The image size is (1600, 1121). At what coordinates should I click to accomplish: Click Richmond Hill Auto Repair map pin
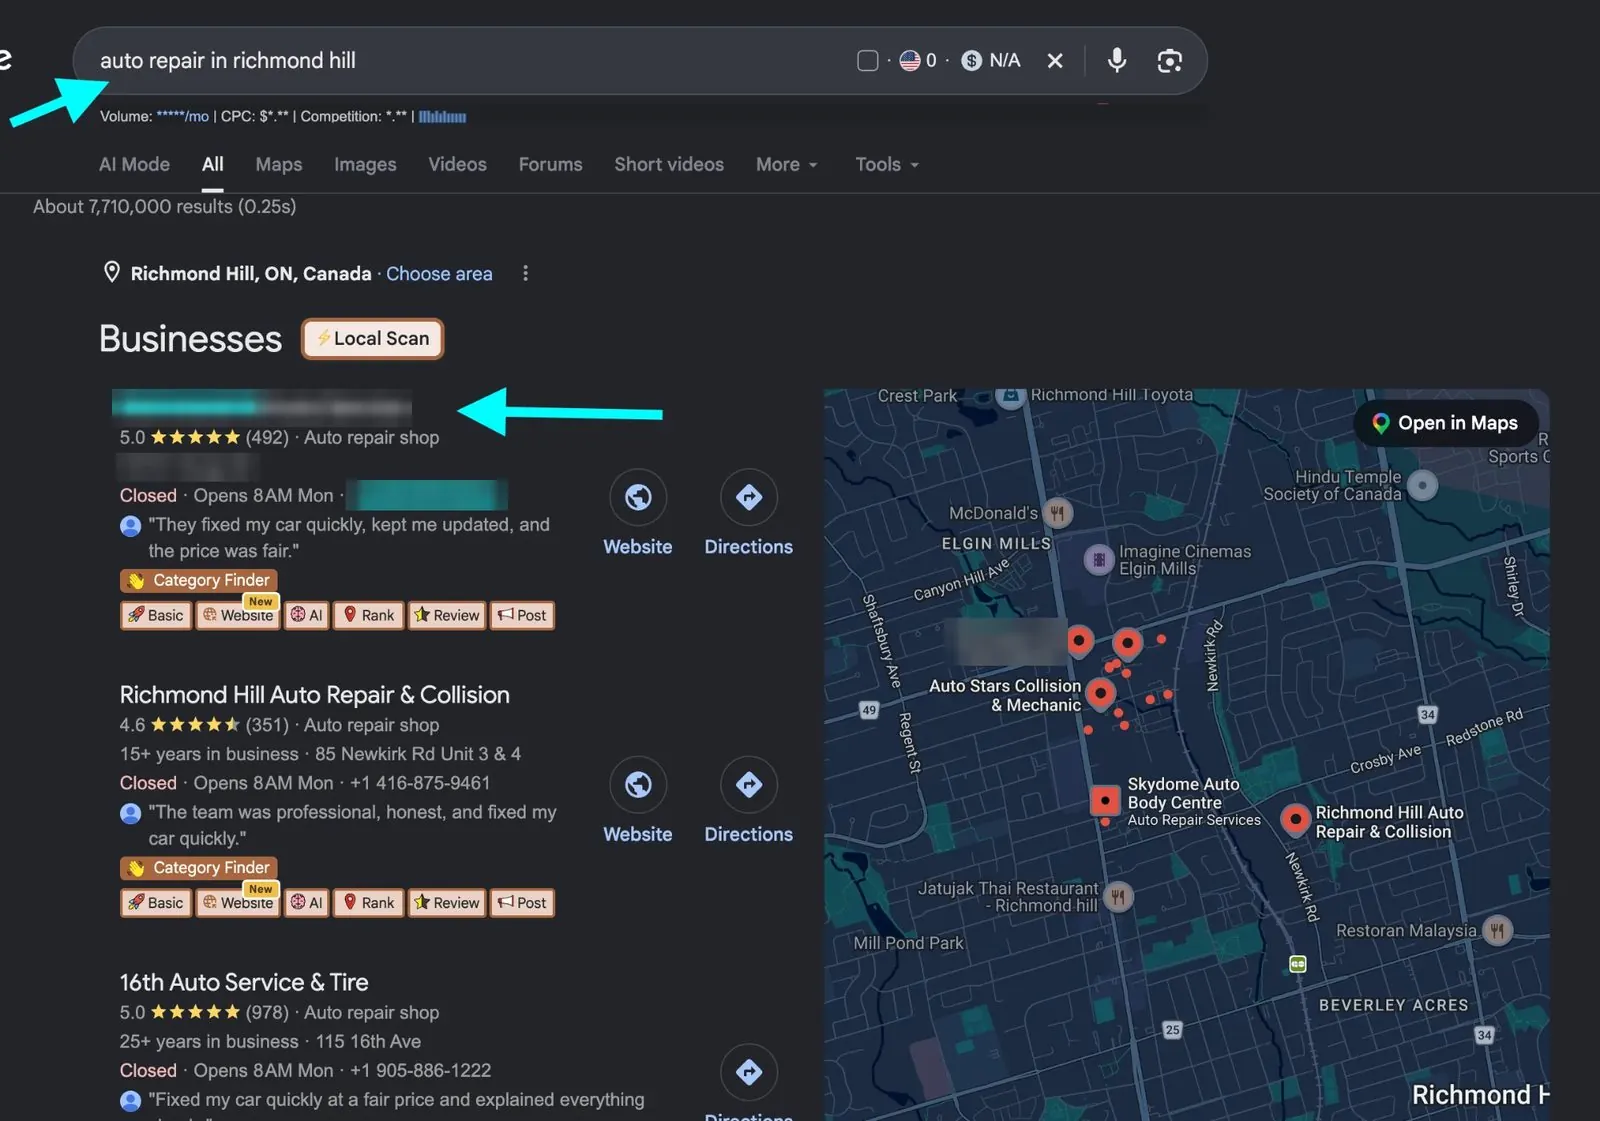(x=1296, y=819)
